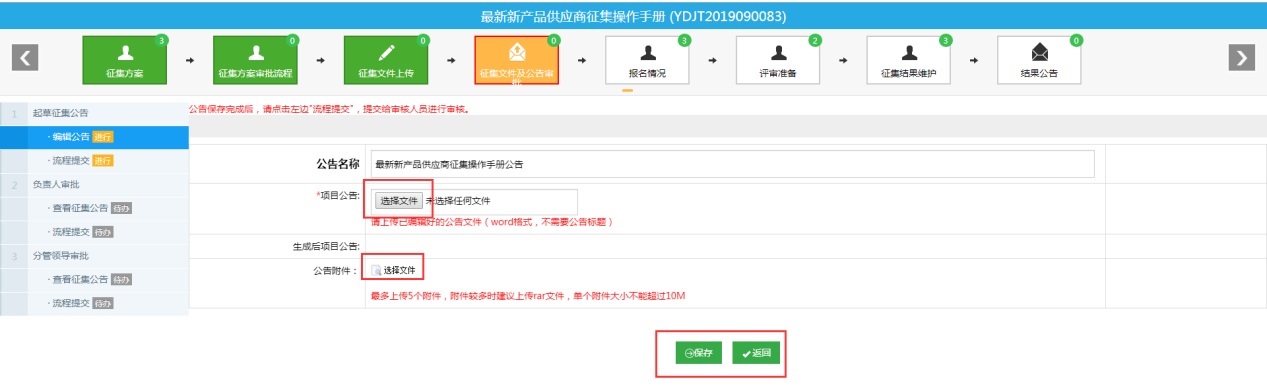
Task: Open 流程提交 under 分管领导审批
Action: [94, 303]
